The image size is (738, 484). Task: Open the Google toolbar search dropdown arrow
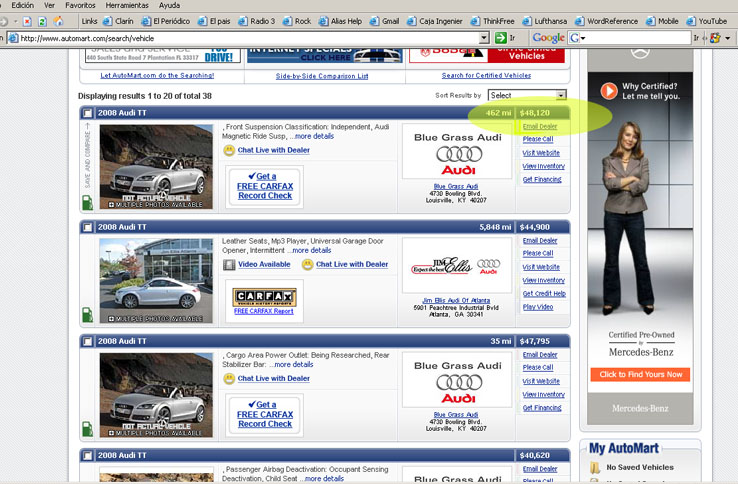583,38
